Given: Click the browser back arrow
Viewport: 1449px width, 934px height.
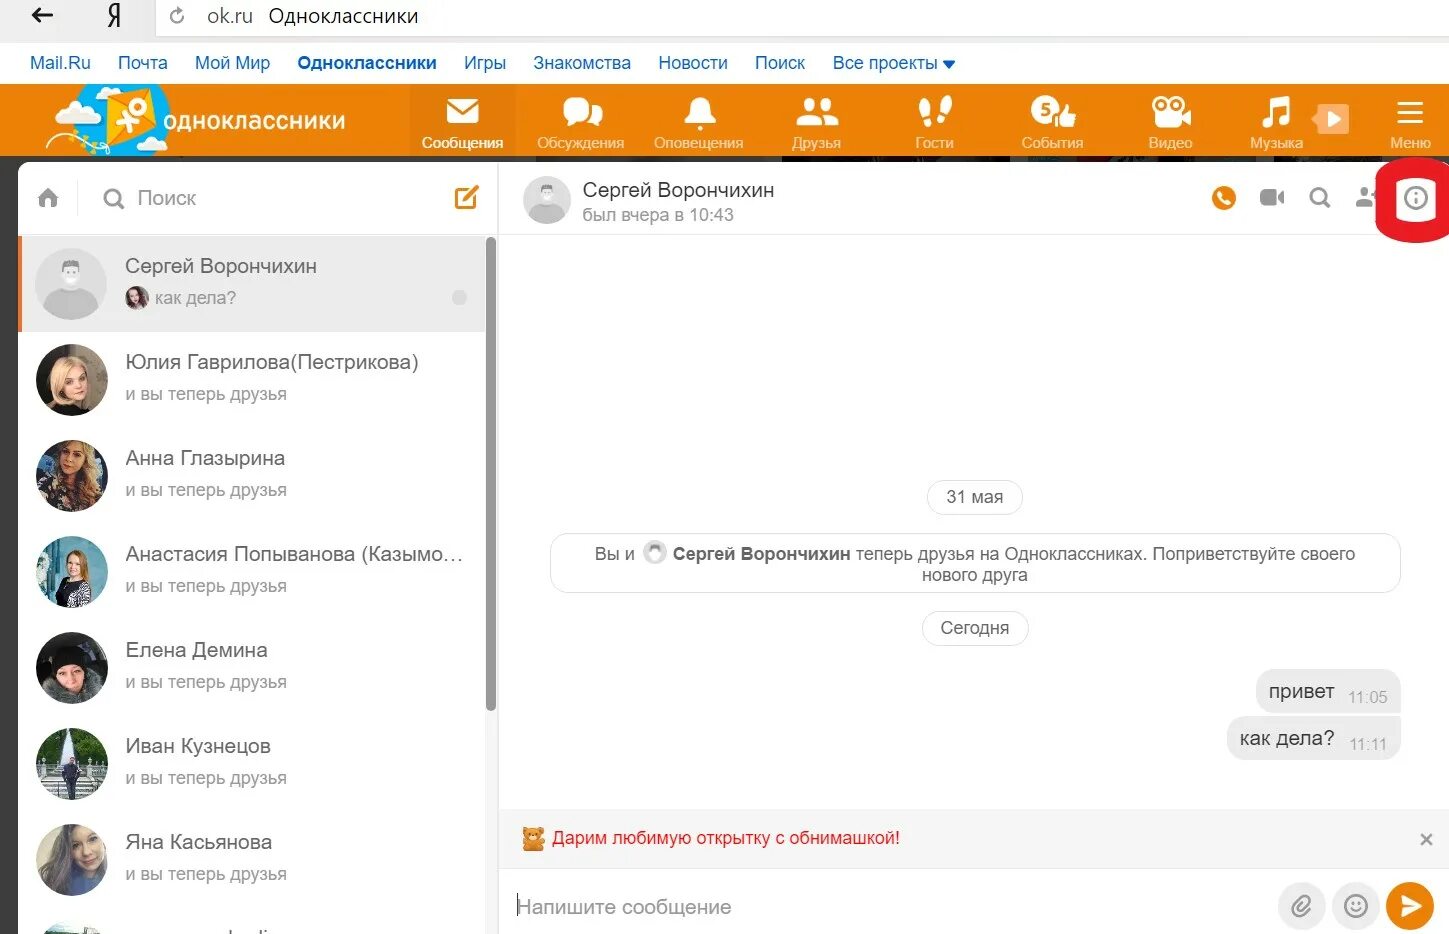Looking at the screenshot, I should pyautogui.click(x=42, y=15).
